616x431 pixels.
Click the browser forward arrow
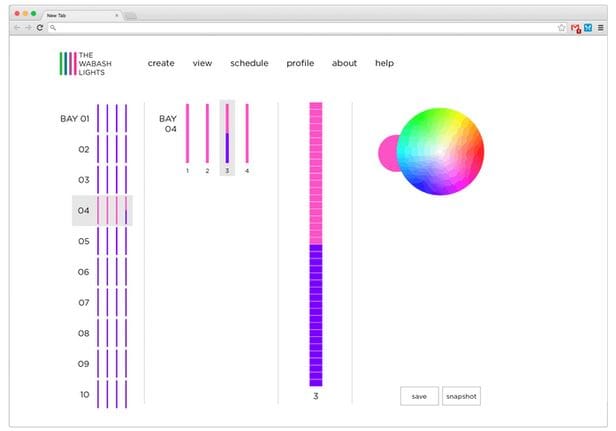(28, 28)
